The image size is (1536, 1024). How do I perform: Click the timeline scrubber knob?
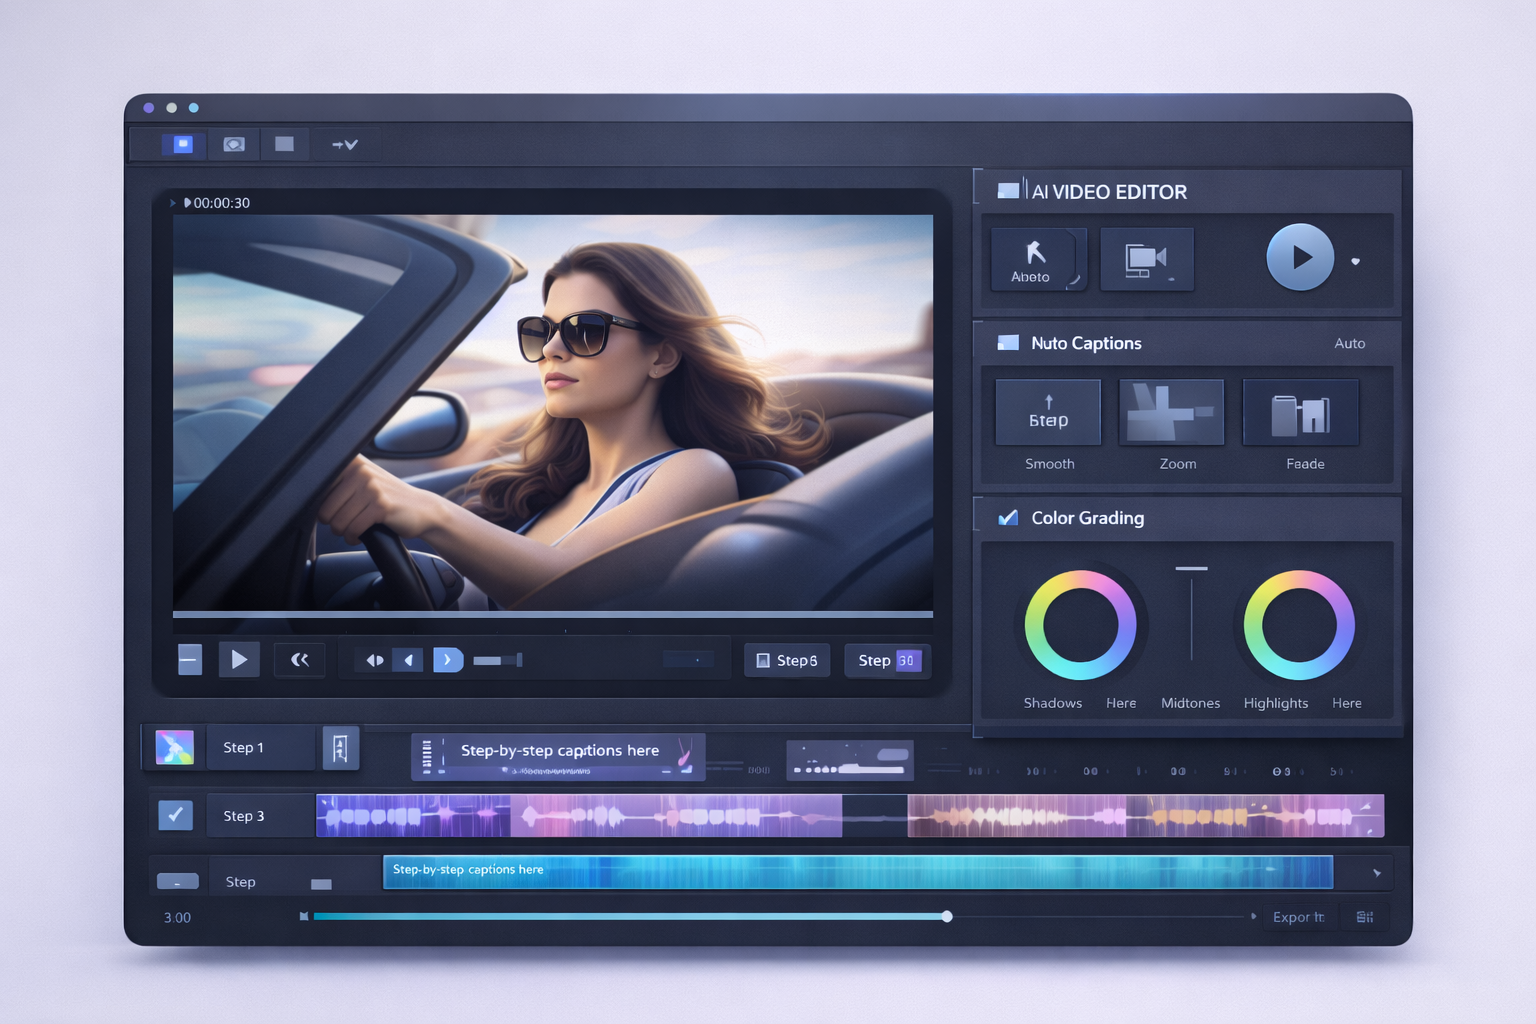click(x=947, y=916)
